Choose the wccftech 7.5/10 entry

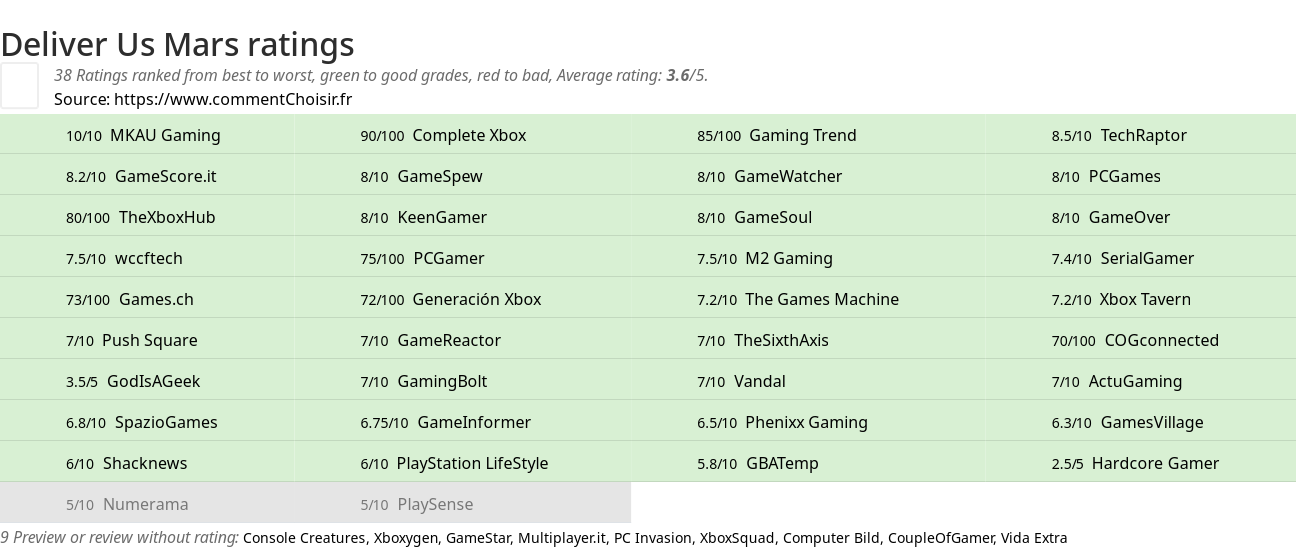coord(124,258)
